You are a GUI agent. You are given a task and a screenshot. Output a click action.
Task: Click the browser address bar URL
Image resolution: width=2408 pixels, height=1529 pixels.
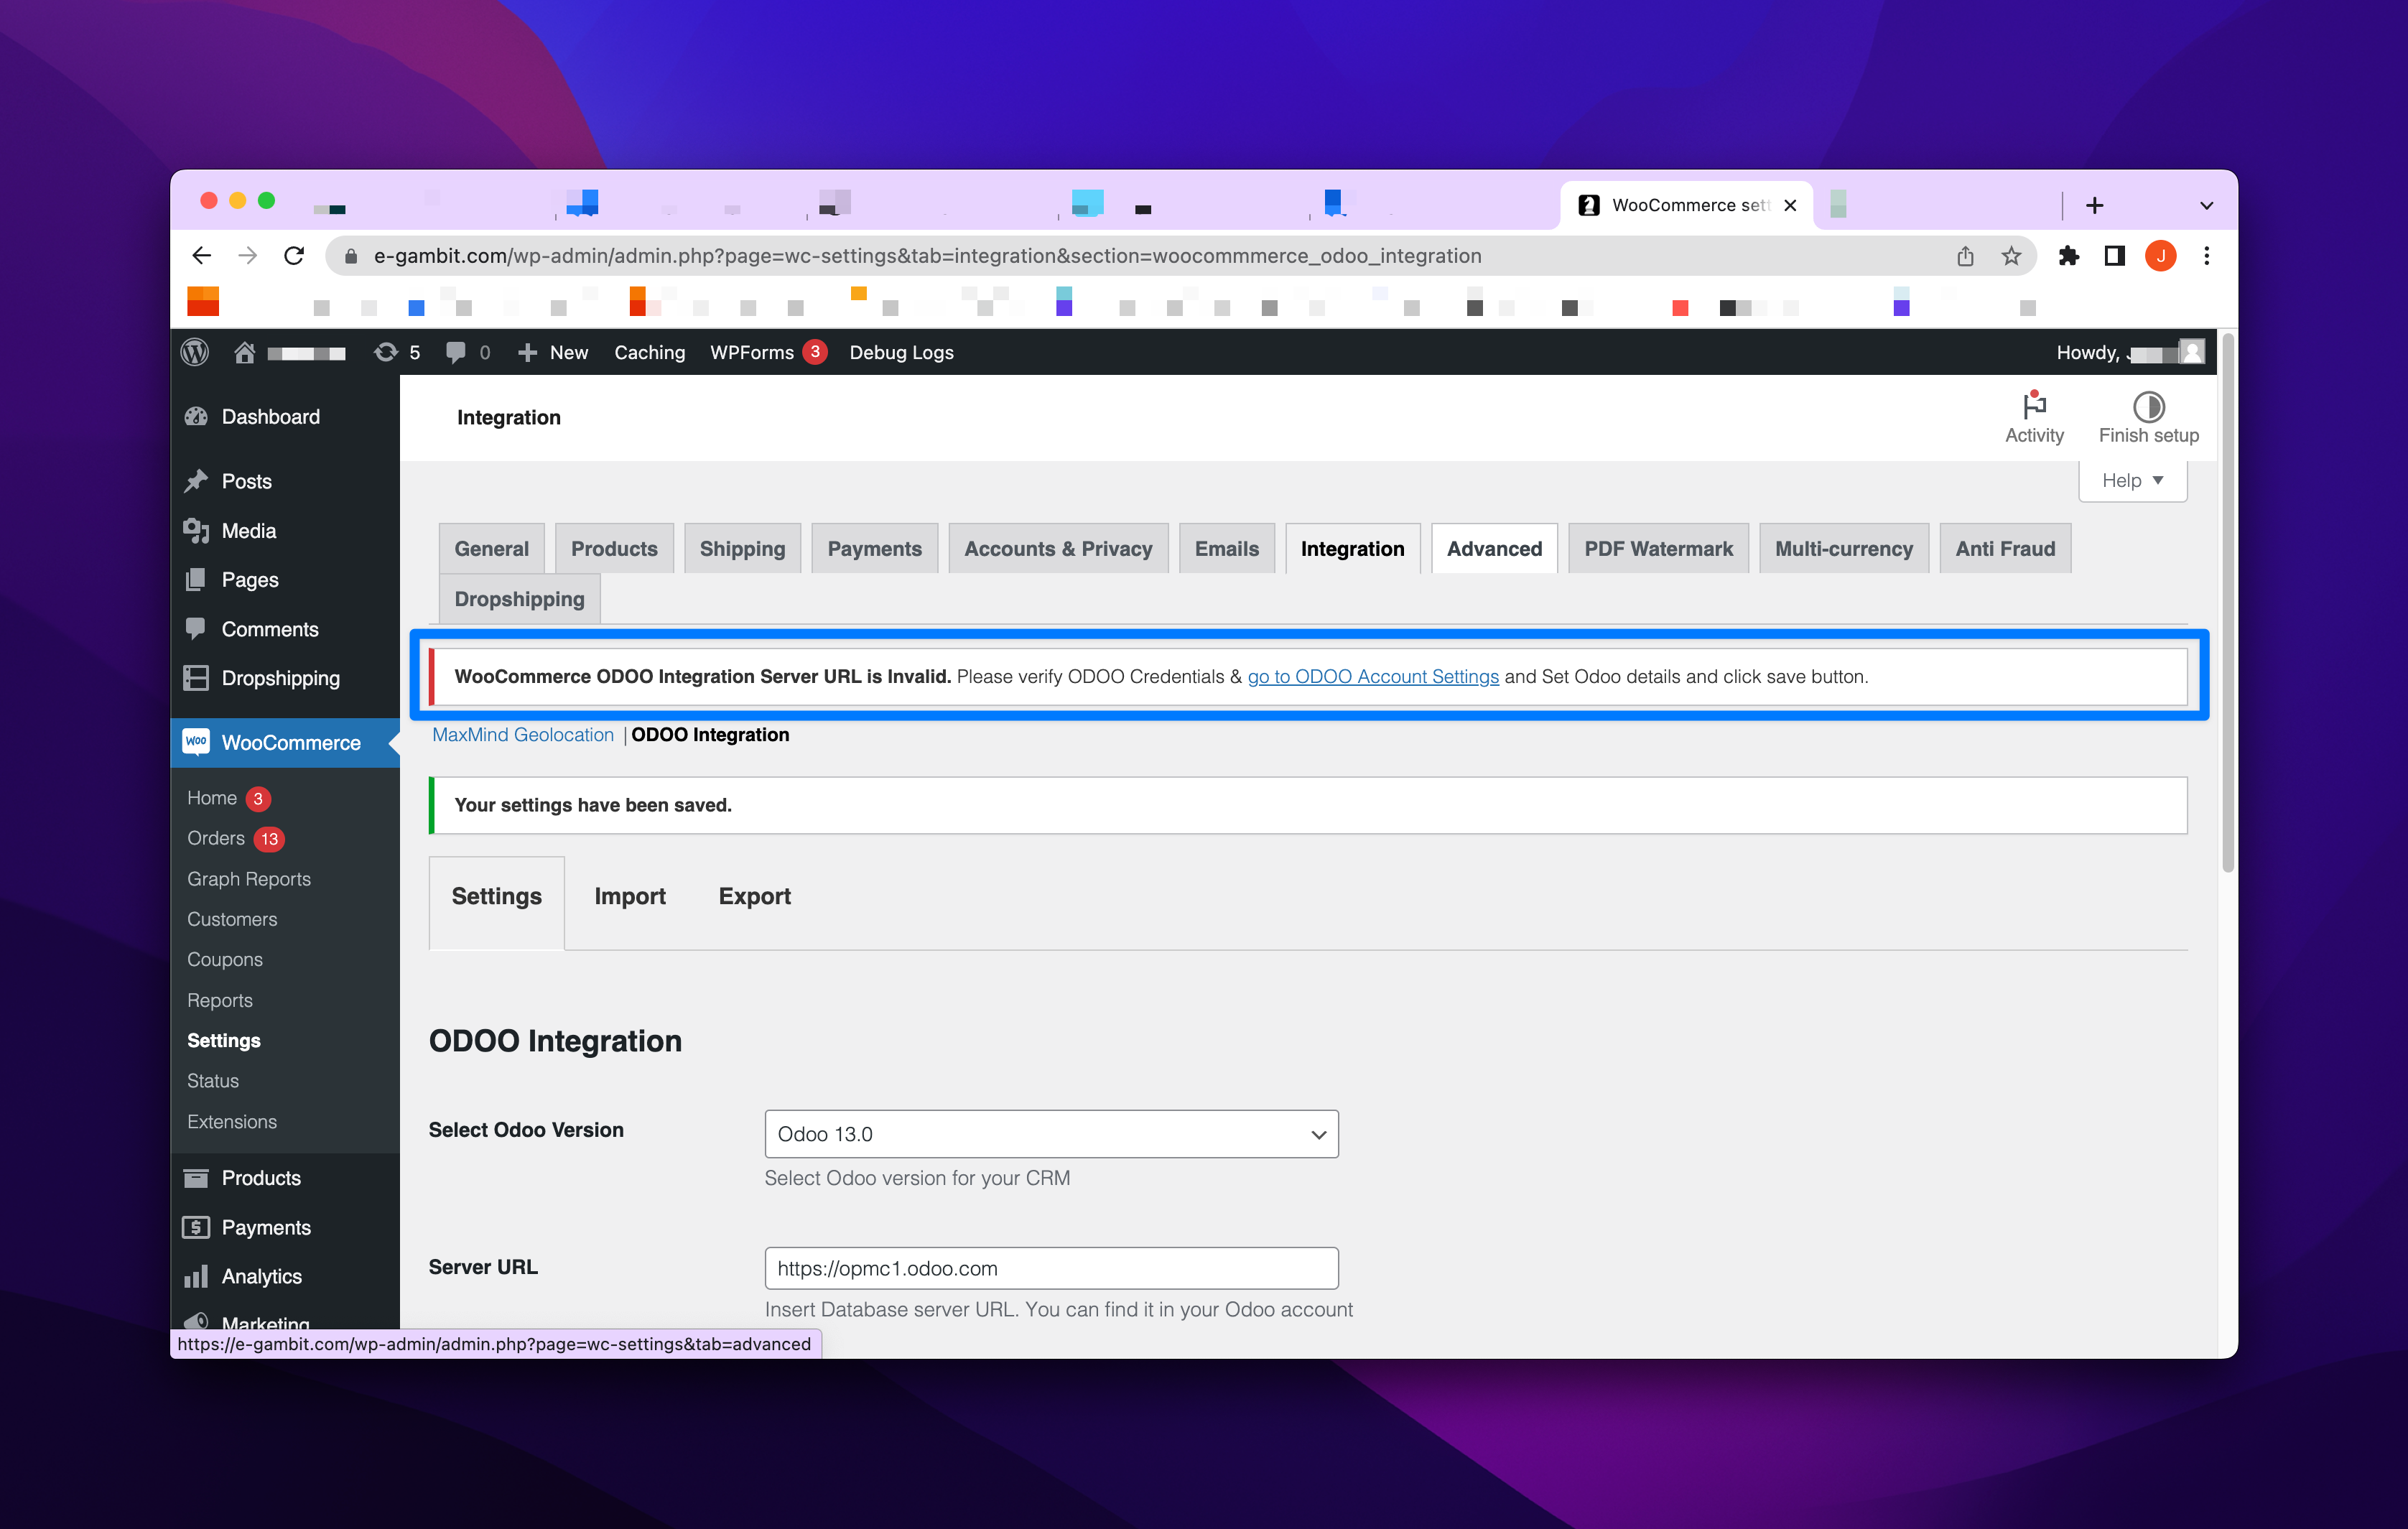coord(927,256)
